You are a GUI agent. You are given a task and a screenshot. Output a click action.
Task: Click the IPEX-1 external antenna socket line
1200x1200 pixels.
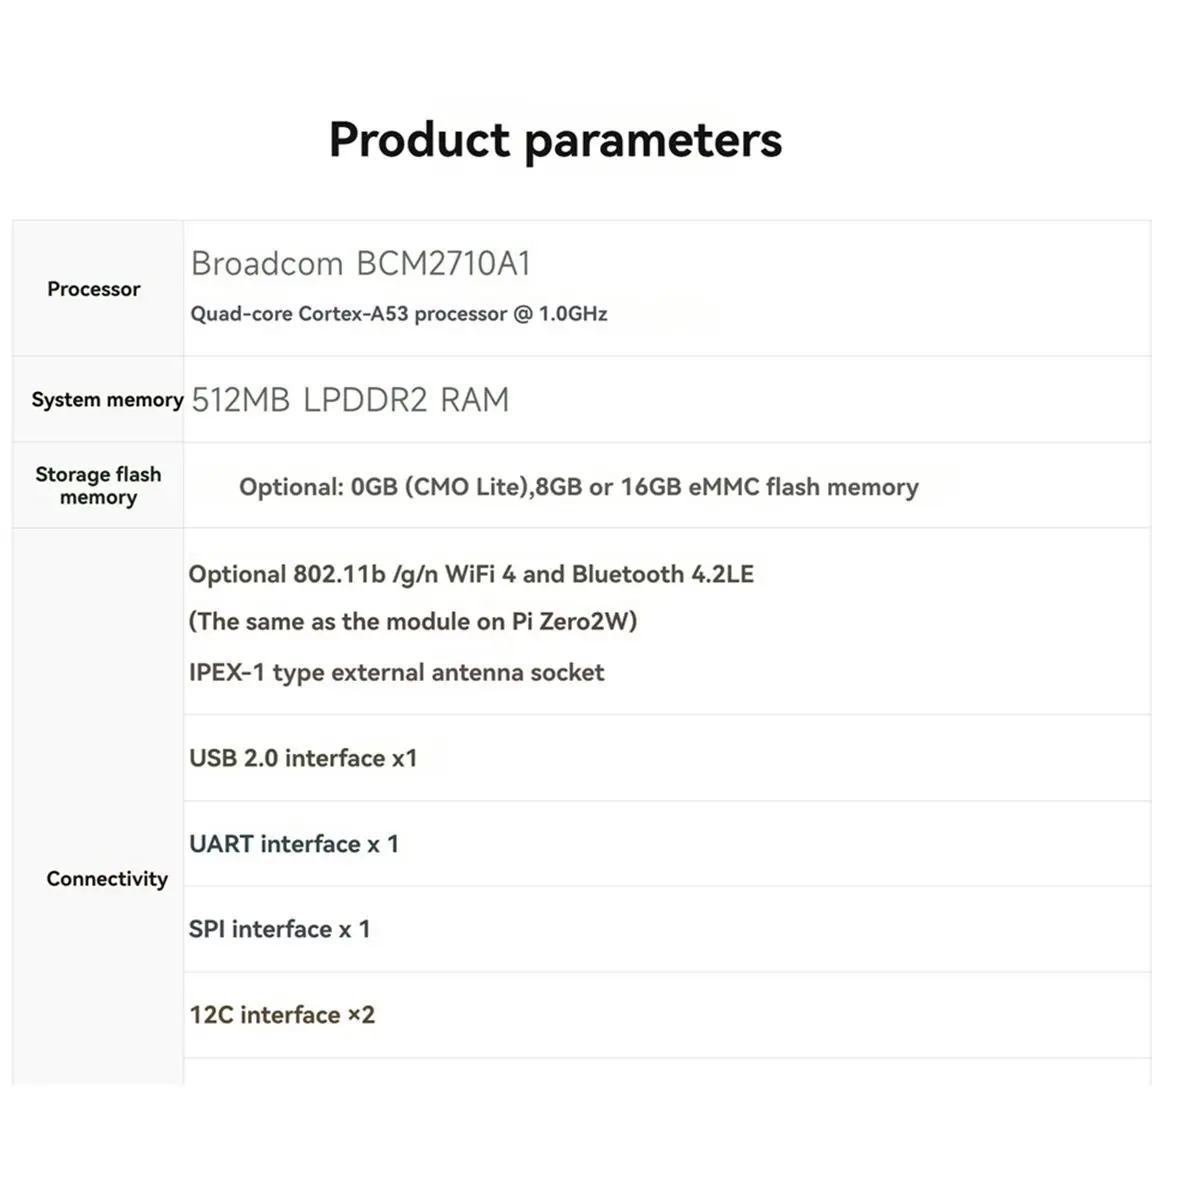396,673
